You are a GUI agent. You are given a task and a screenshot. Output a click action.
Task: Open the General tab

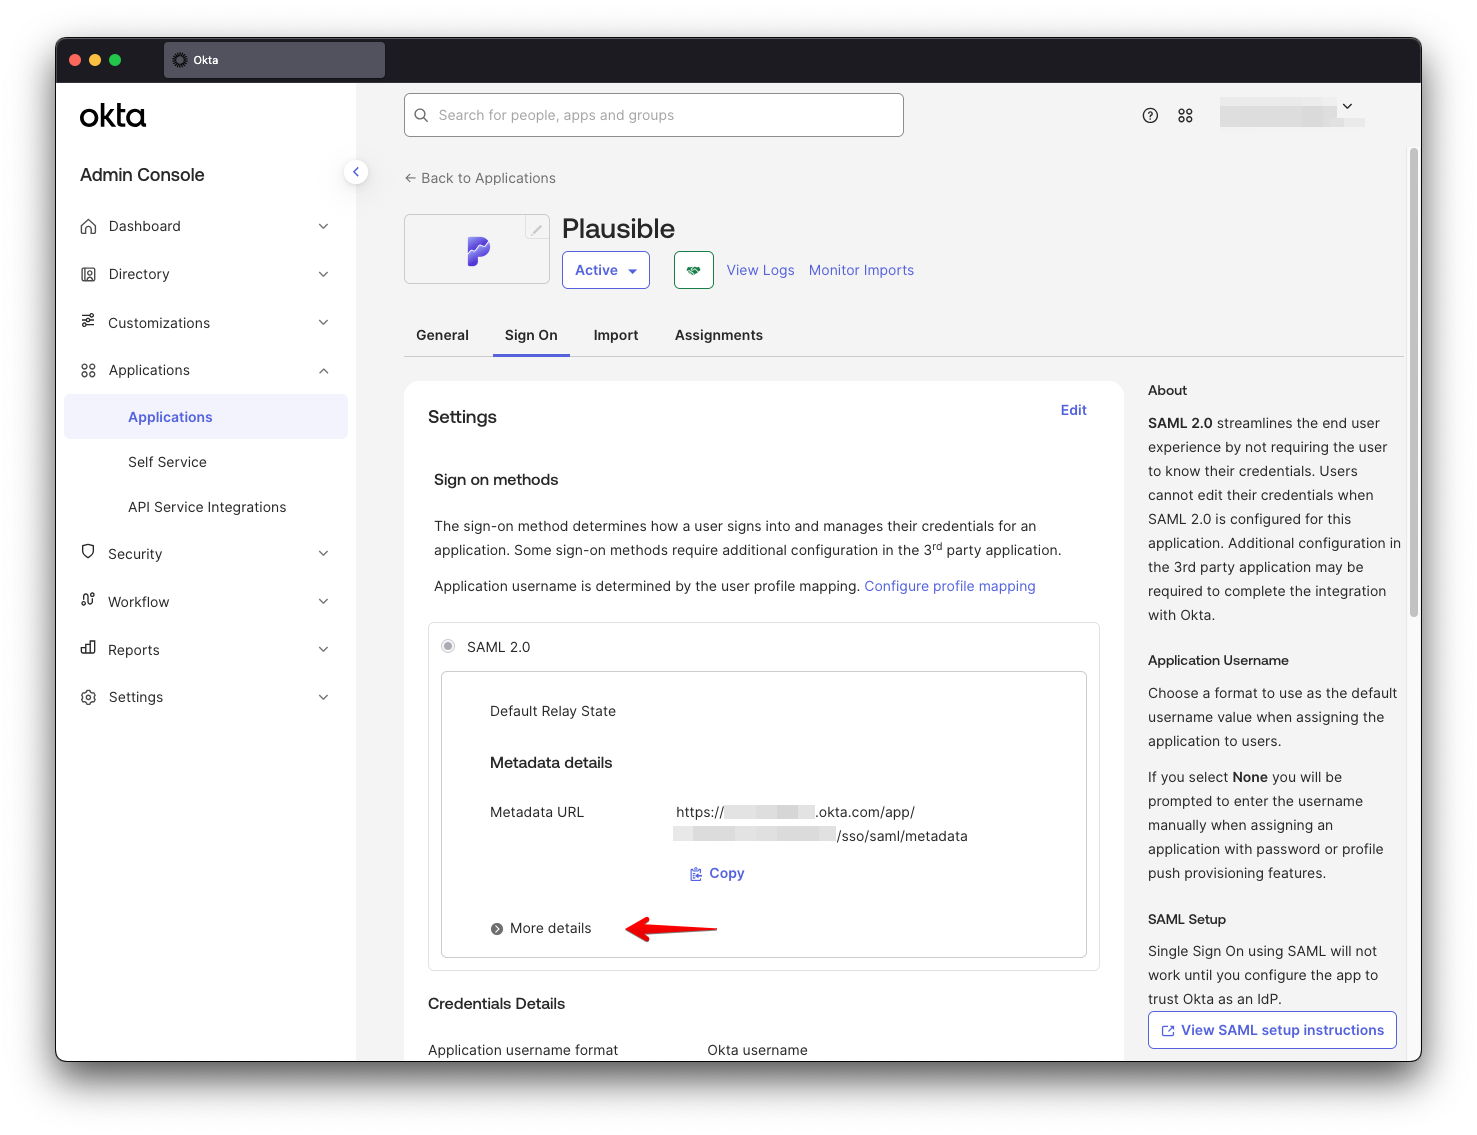click(442, 335)
